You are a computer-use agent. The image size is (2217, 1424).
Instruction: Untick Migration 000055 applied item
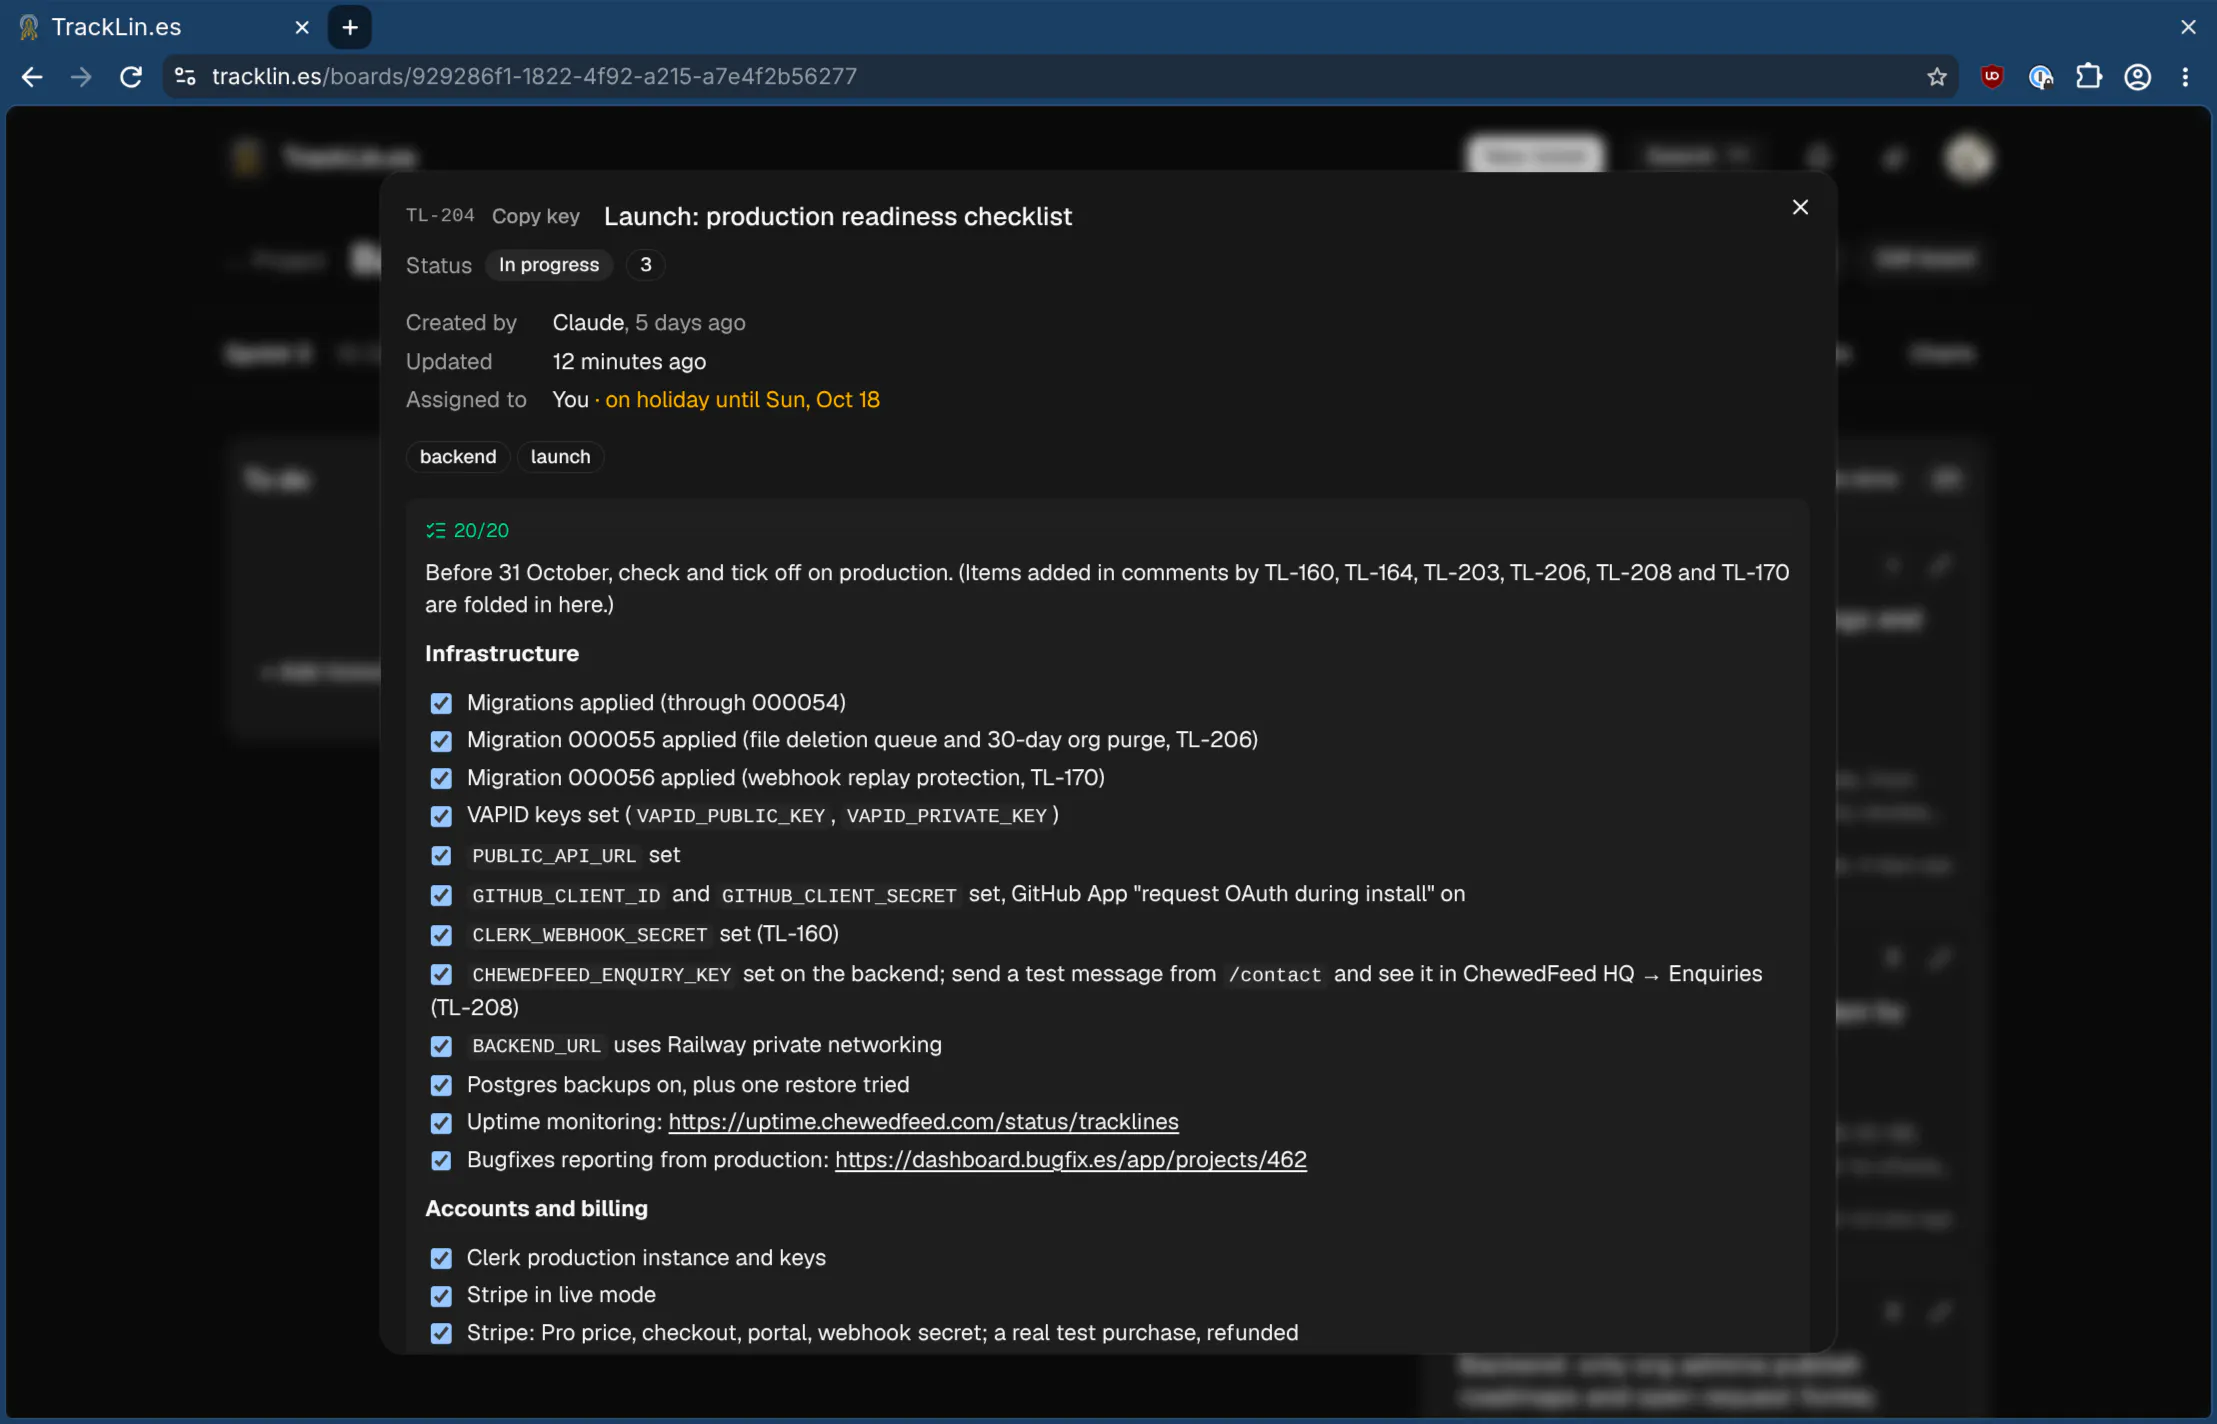[x=441, y=741]
